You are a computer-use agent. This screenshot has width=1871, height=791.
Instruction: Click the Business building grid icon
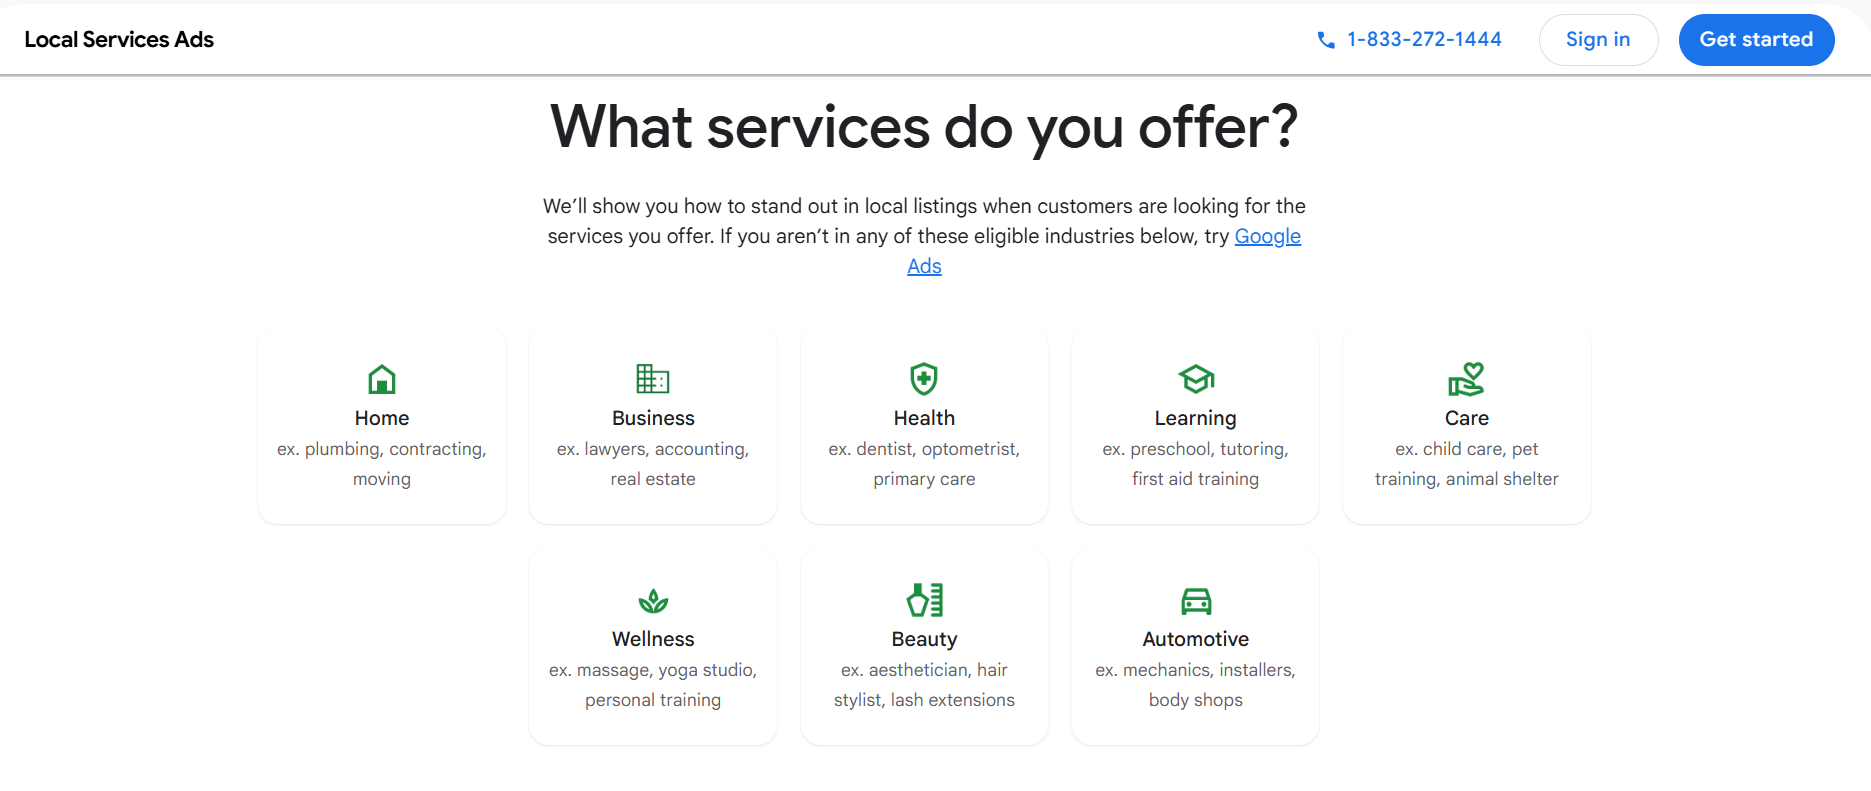[x=653, y=379]
